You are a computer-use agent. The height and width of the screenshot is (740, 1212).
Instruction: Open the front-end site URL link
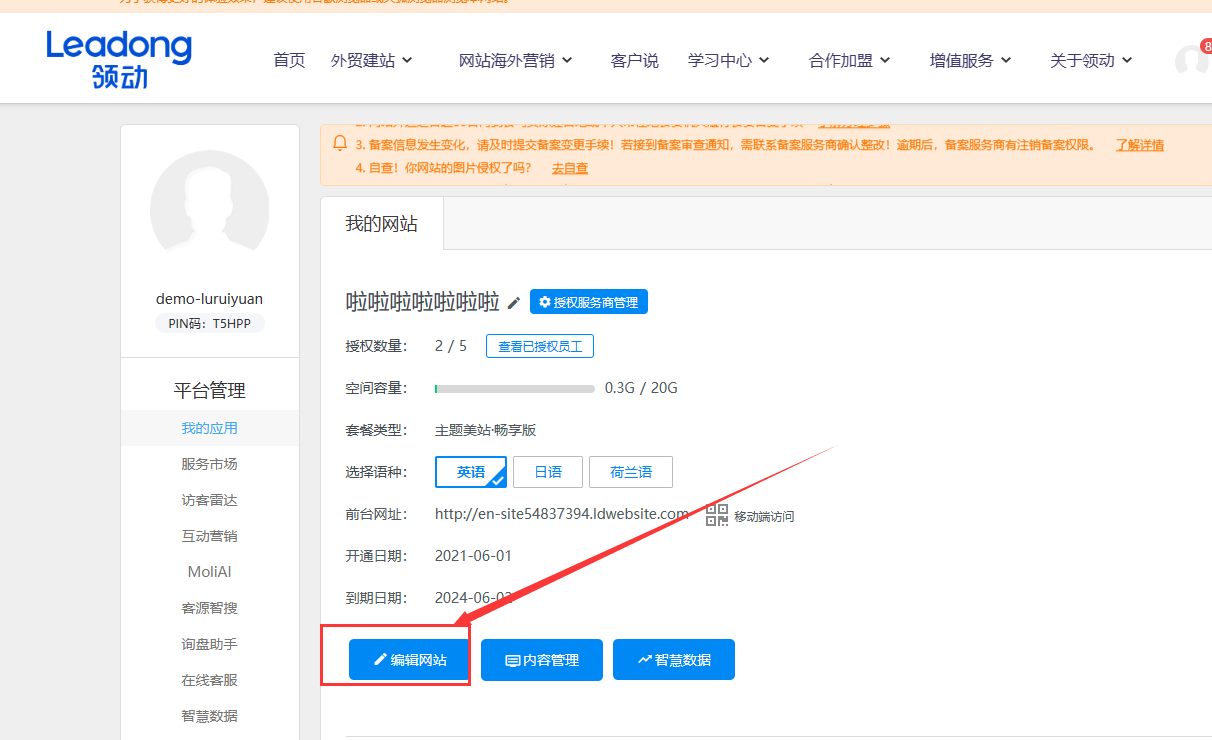[561, 514]
